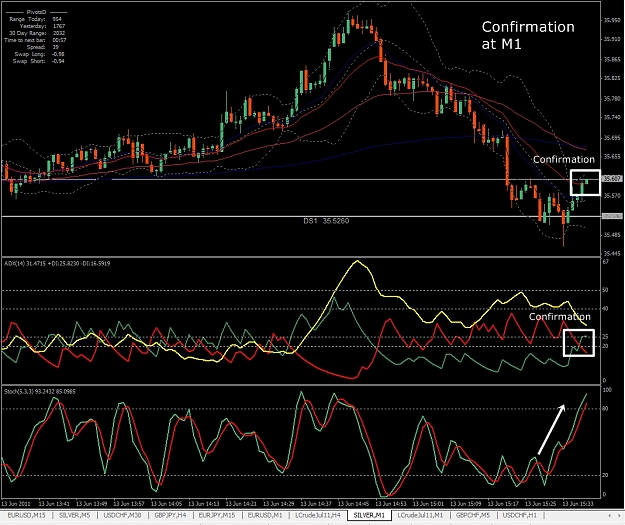Click the Yesterday range info line
Screen dimensions: 625x525
[42, 26]
